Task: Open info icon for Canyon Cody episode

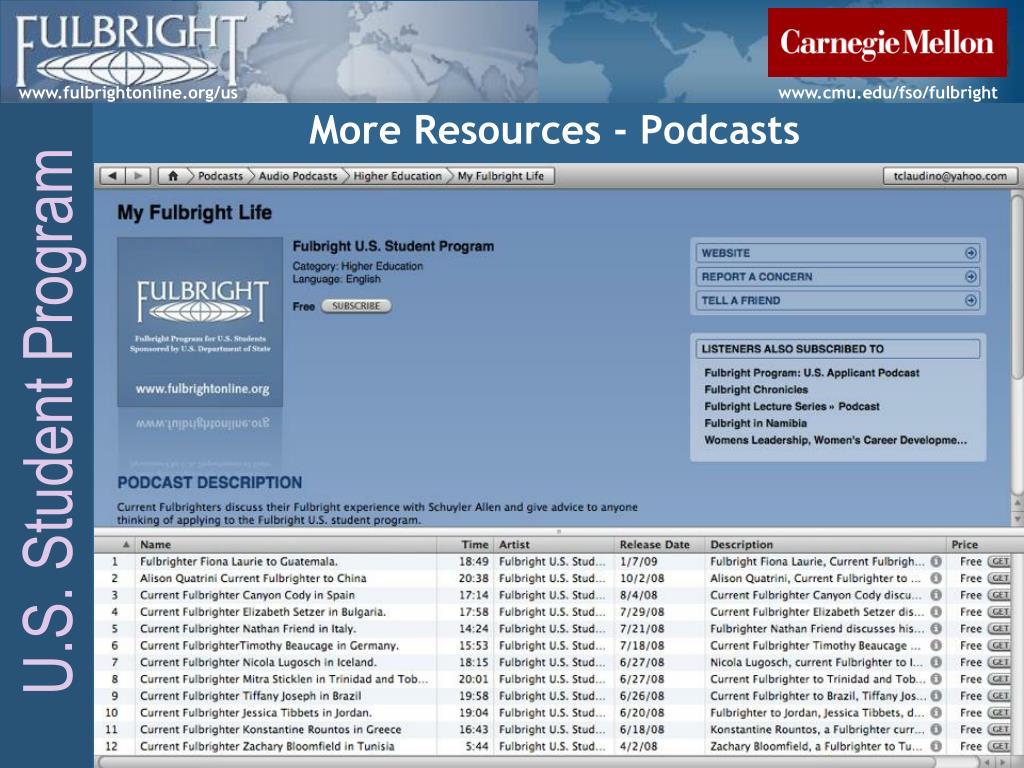Action: point(936,595)
